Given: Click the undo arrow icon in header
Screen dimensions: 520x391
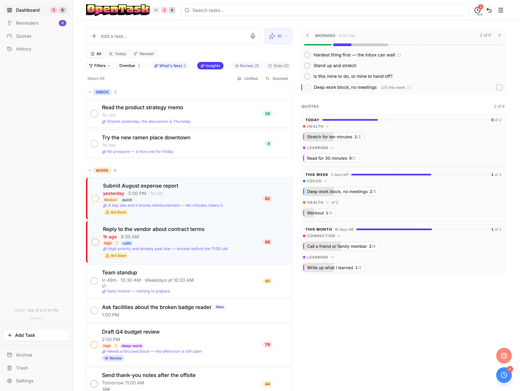Looking at the screenshot, I should (x=489, y=10).
